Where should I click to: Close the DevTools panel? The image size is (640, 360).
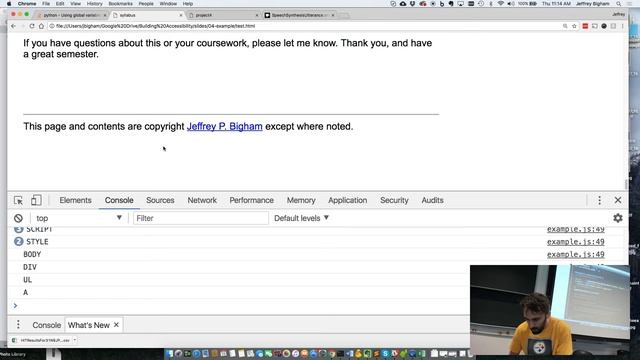pos(618,200)
